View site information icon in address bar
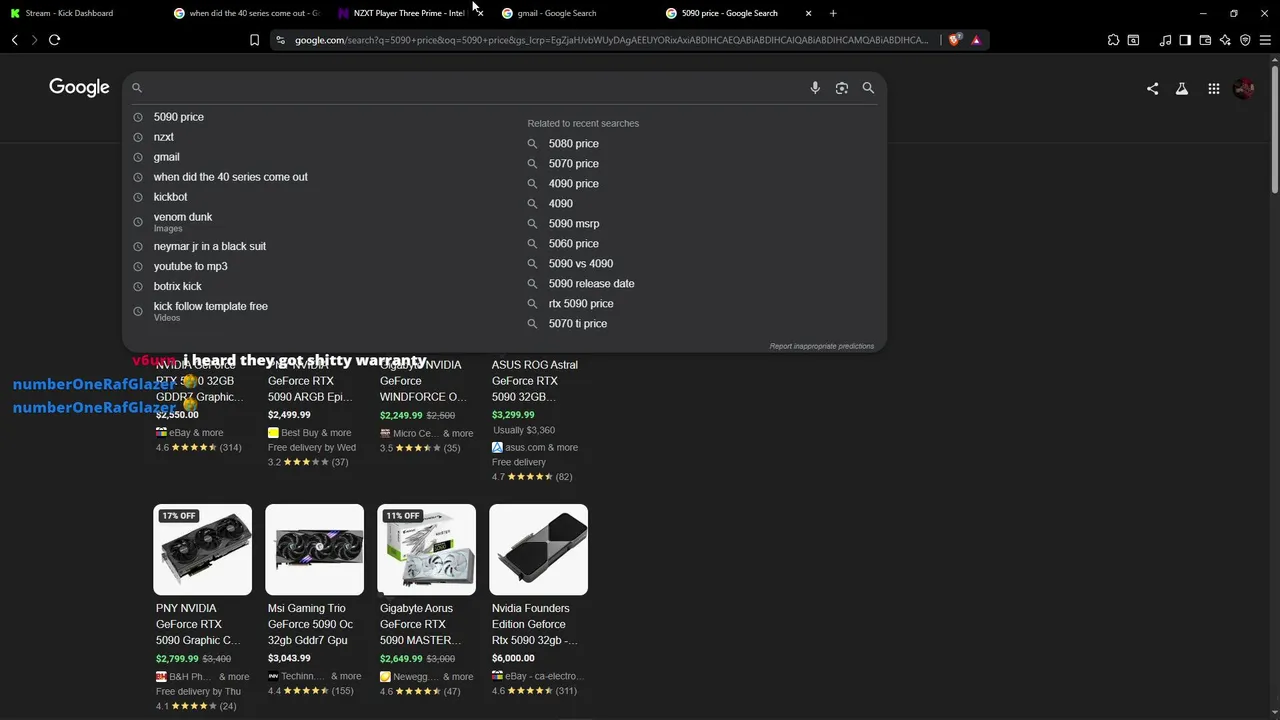Image resolution: width=1280 pixels, height=720 pixels. coord(280,40)
